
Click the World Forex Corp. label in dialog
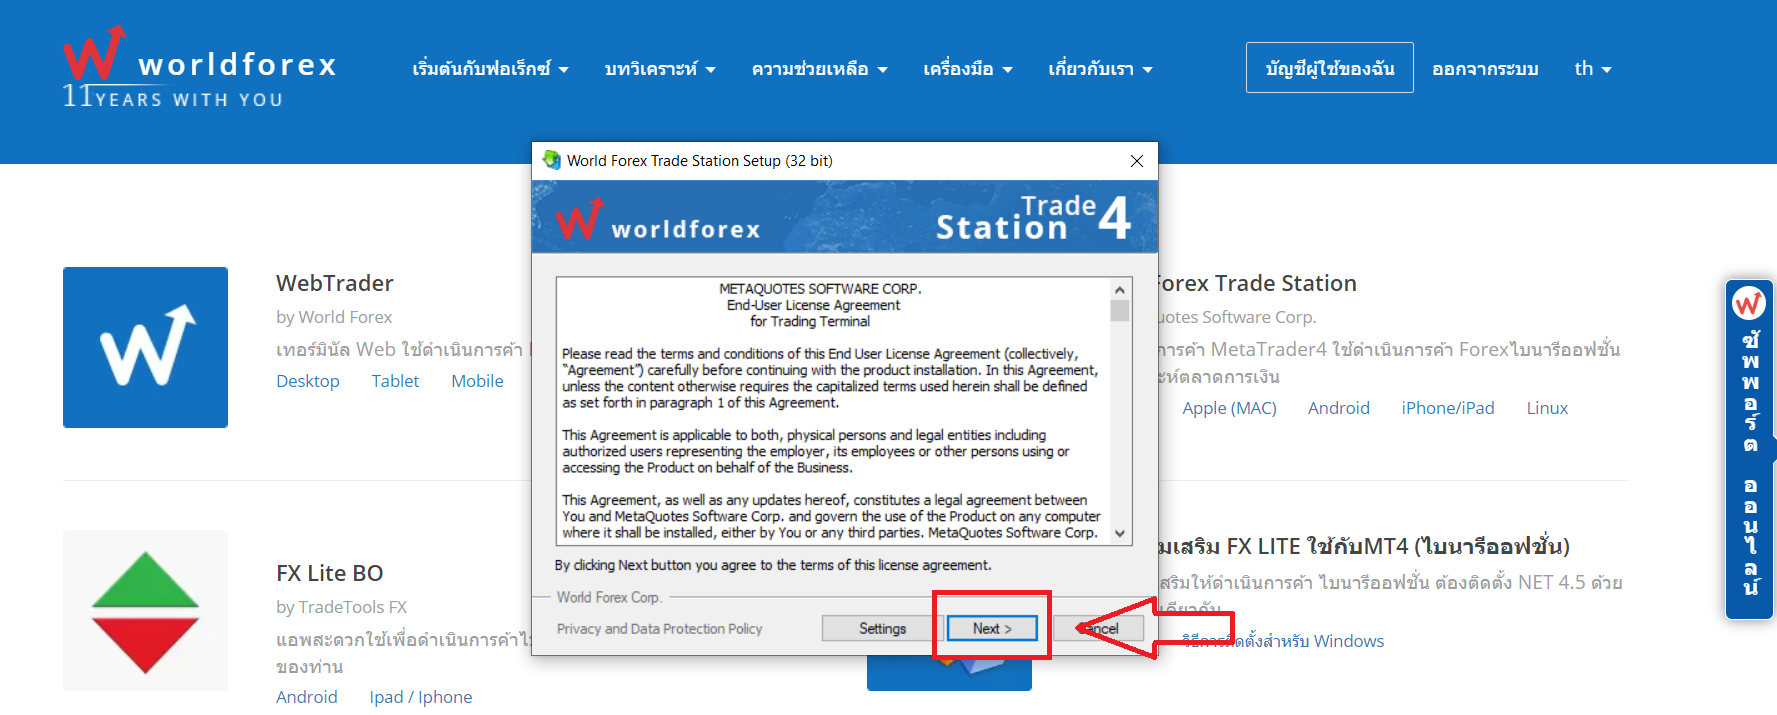point(608,597)
